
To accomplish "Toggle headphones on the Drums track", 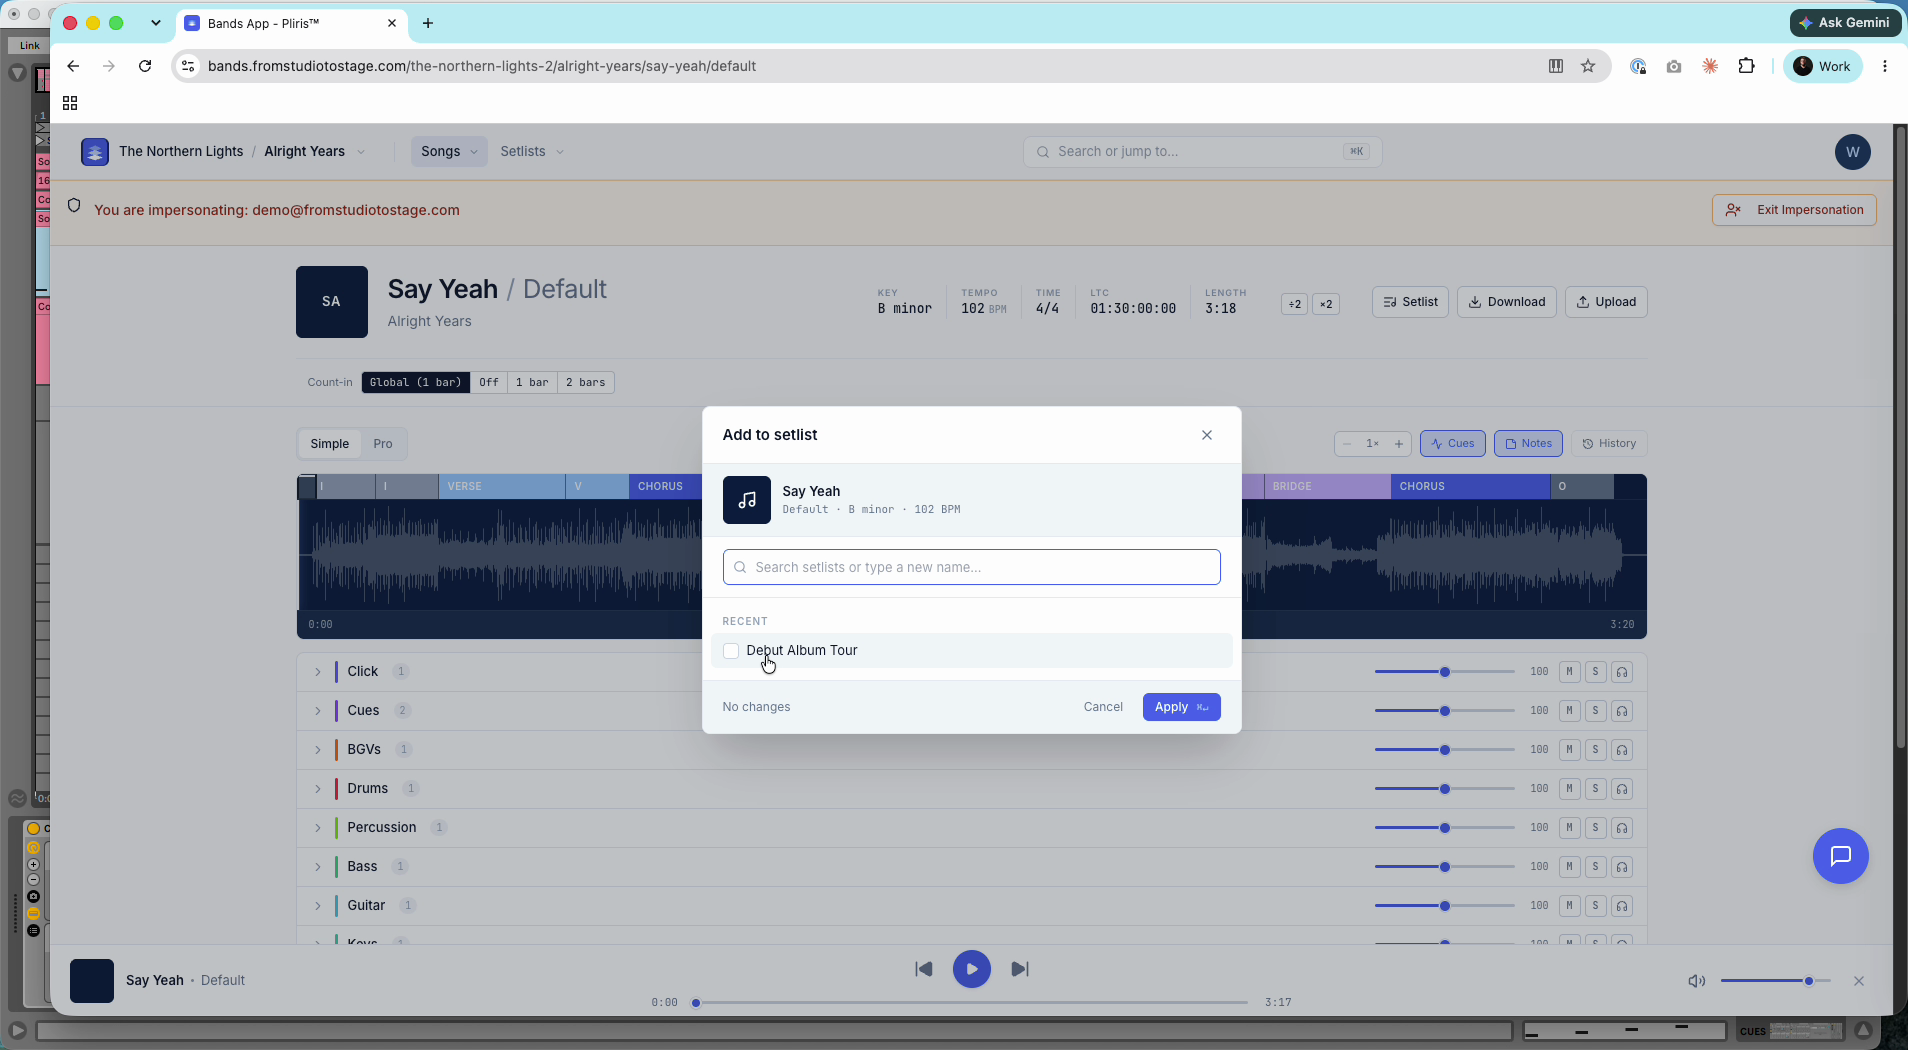I will click(1622, 789).
